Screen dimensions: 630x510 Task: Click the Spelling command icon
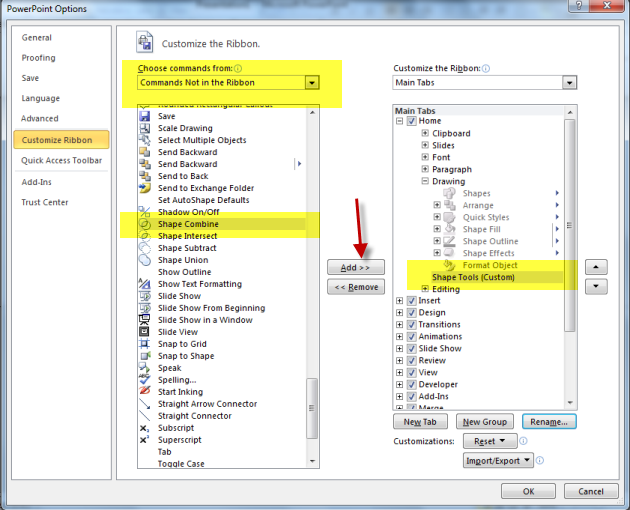pos(145,380)
